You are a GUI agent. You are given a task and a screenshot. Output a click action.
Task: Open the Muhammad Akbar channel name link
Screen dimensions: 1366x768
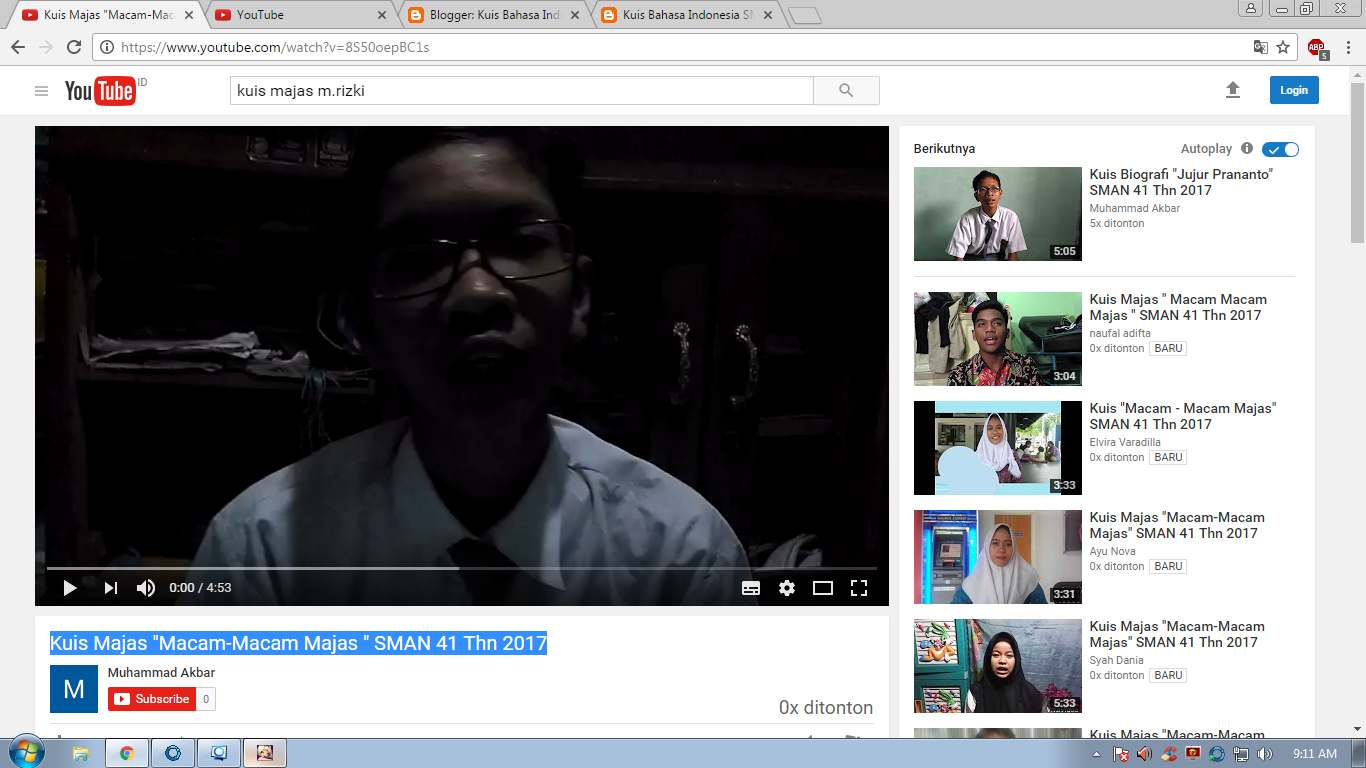click(x=161, y=673)
